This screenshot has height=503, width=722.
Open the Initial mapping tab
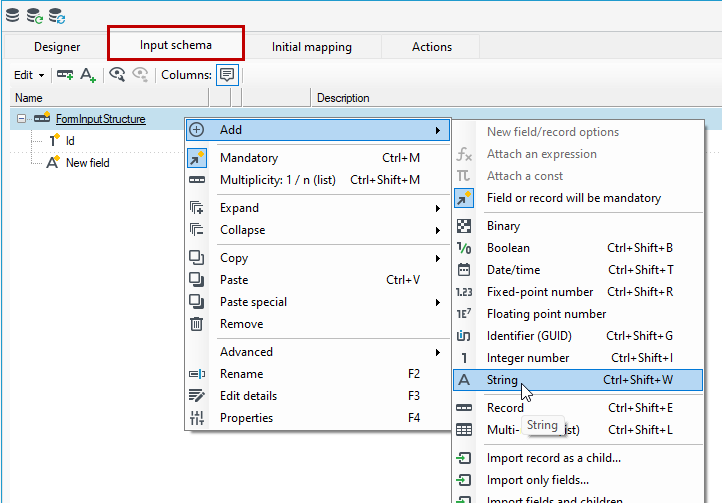click(312, 47)
